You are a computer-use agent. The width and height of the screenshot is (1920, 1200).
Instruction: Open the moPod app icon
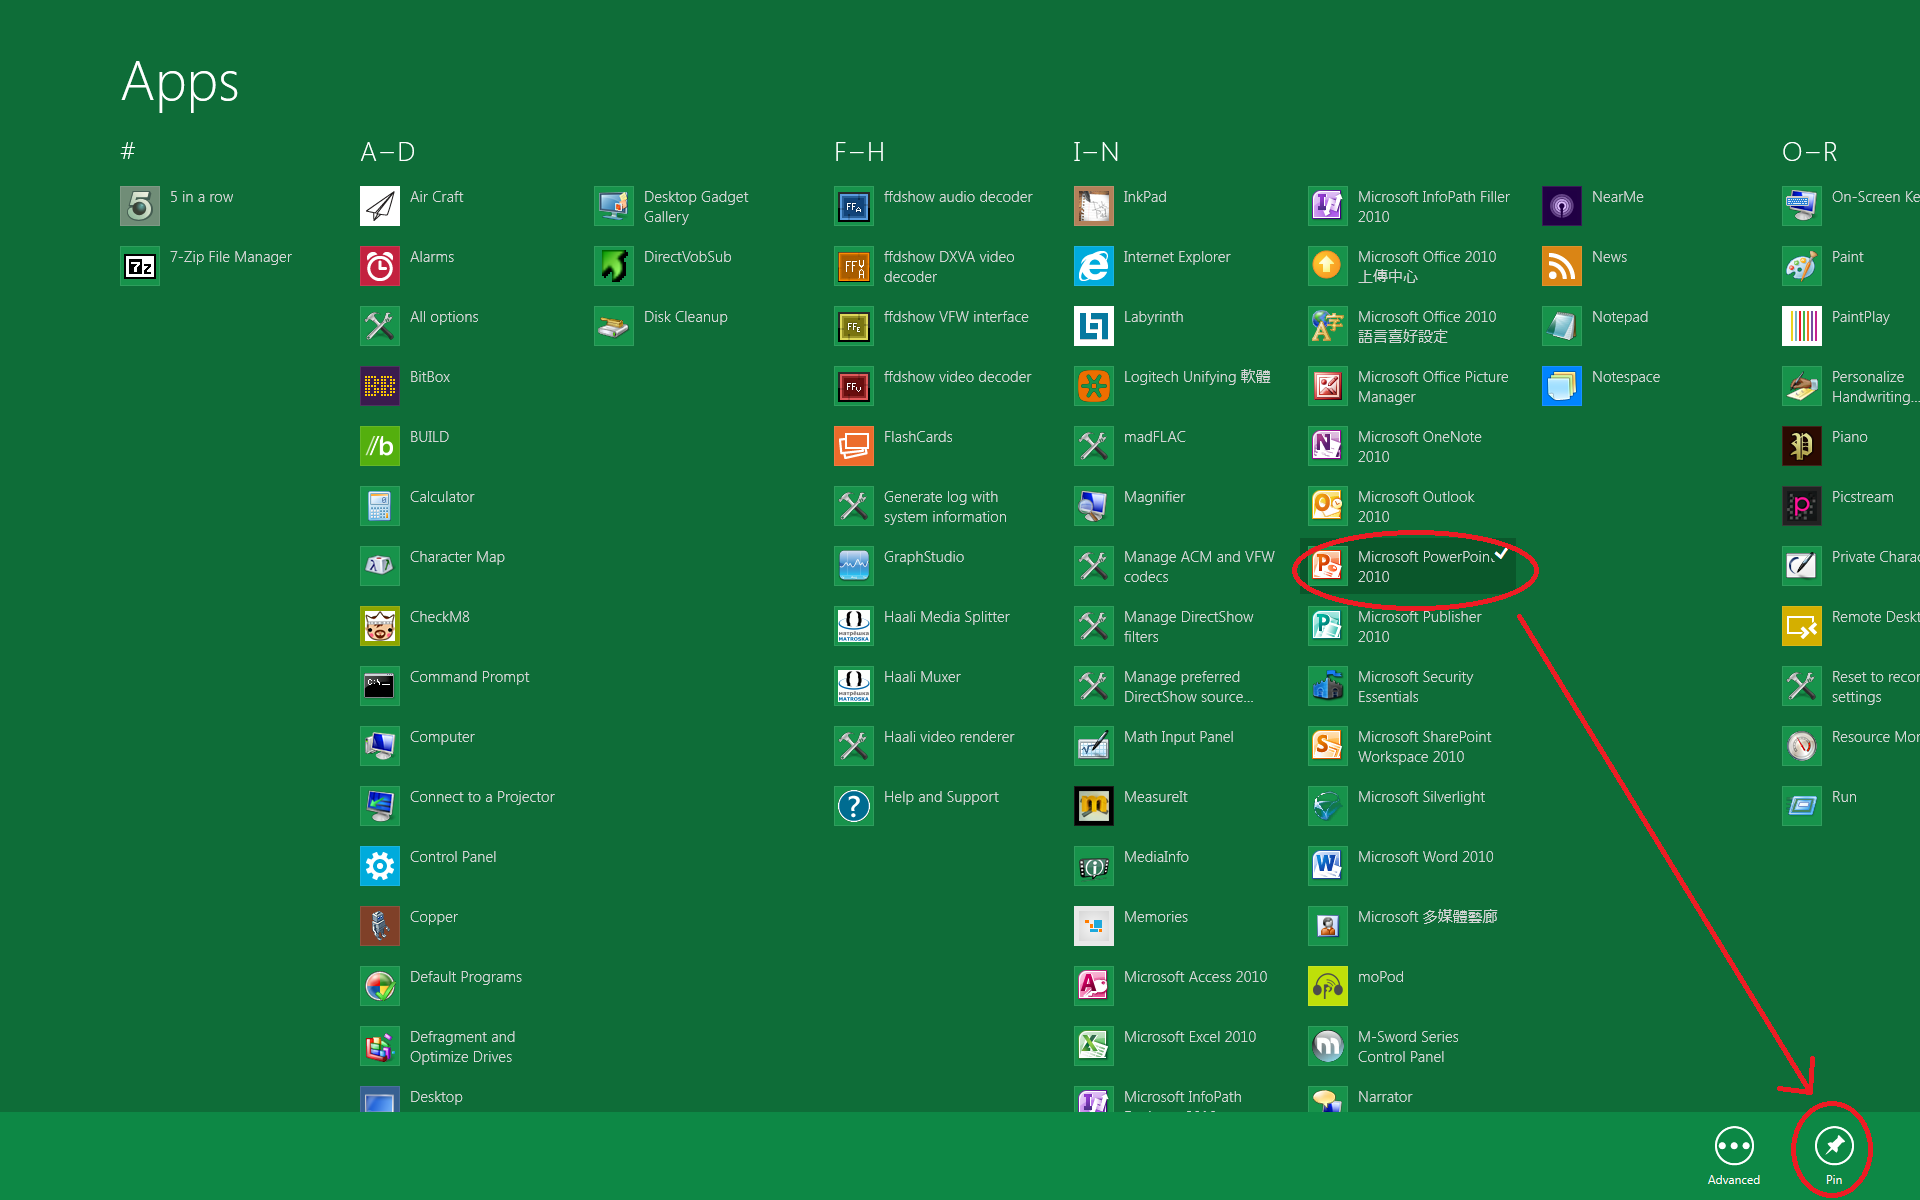point(1328,986)
